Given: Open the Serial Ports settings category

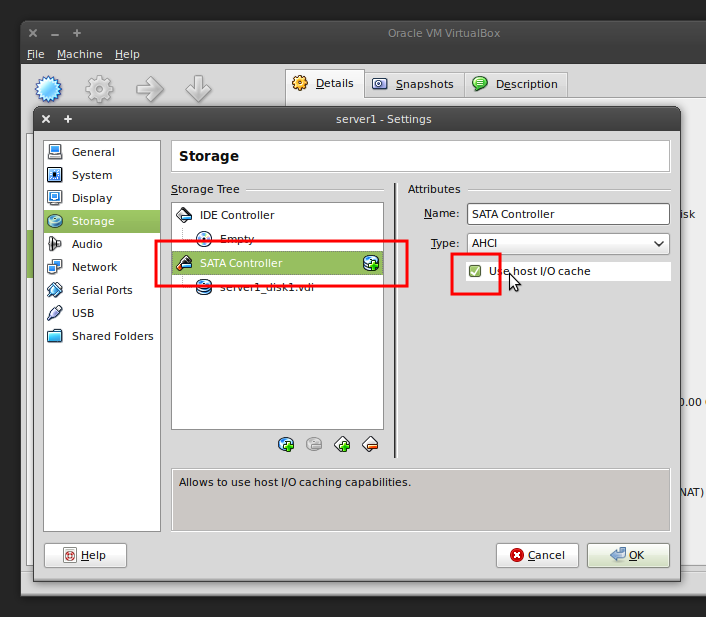Looking at the screenshot, I should tap(102, 290).
